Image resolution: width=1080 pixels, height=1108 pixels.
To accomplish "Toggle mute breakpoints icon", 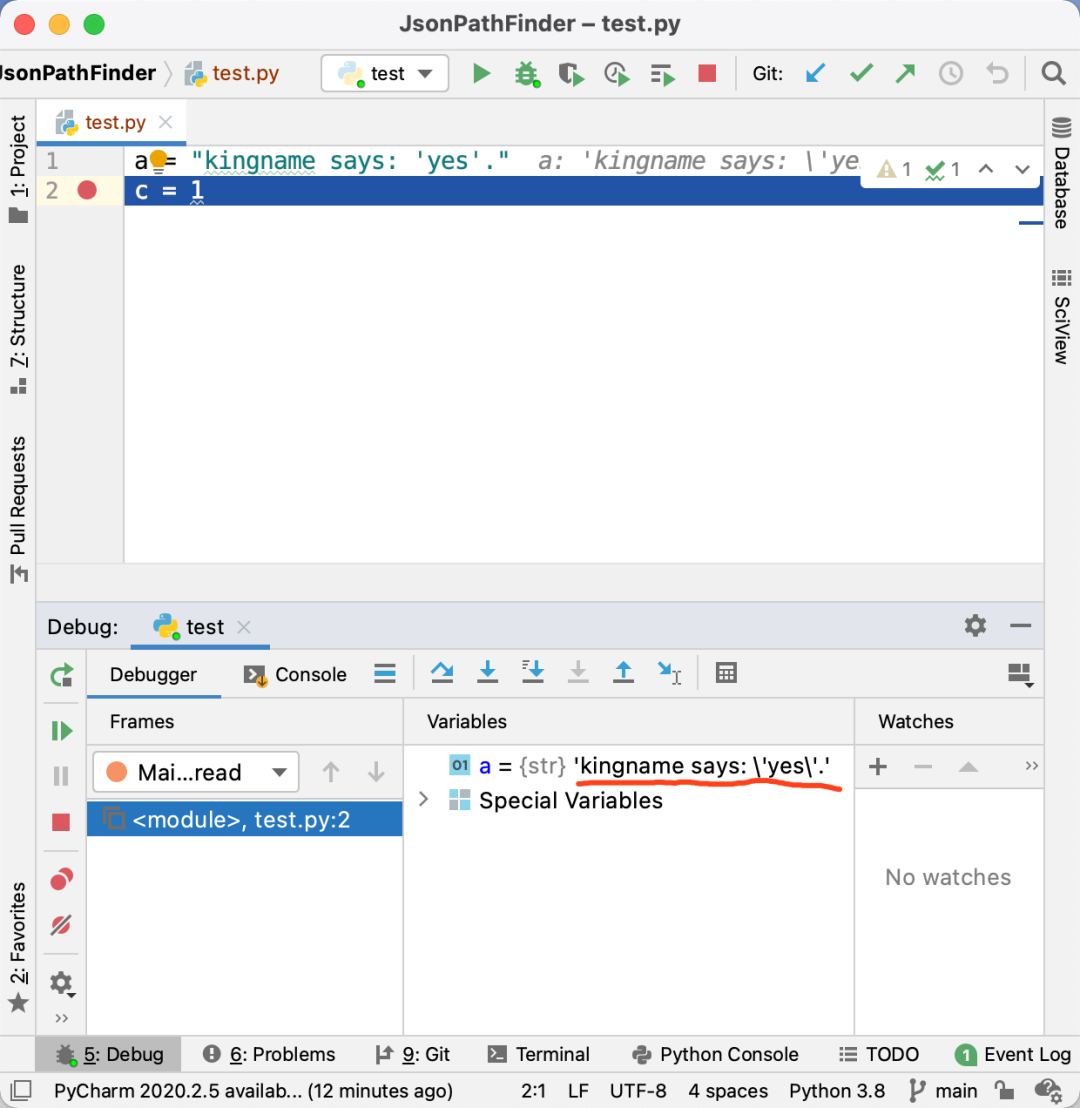I will point(61,925).
